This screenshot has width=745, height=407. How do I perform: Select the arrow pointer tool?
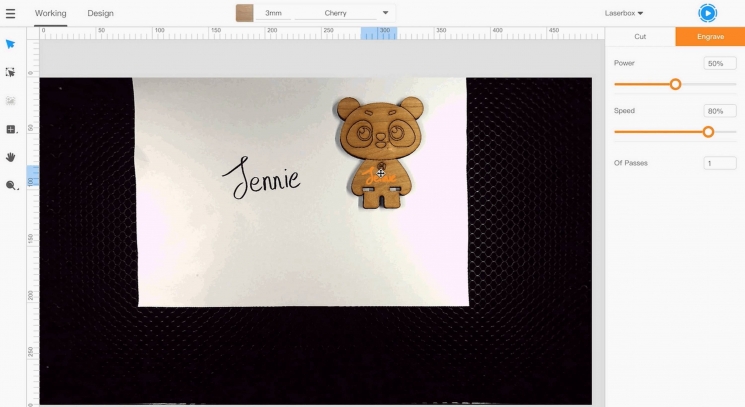(11, 44)
